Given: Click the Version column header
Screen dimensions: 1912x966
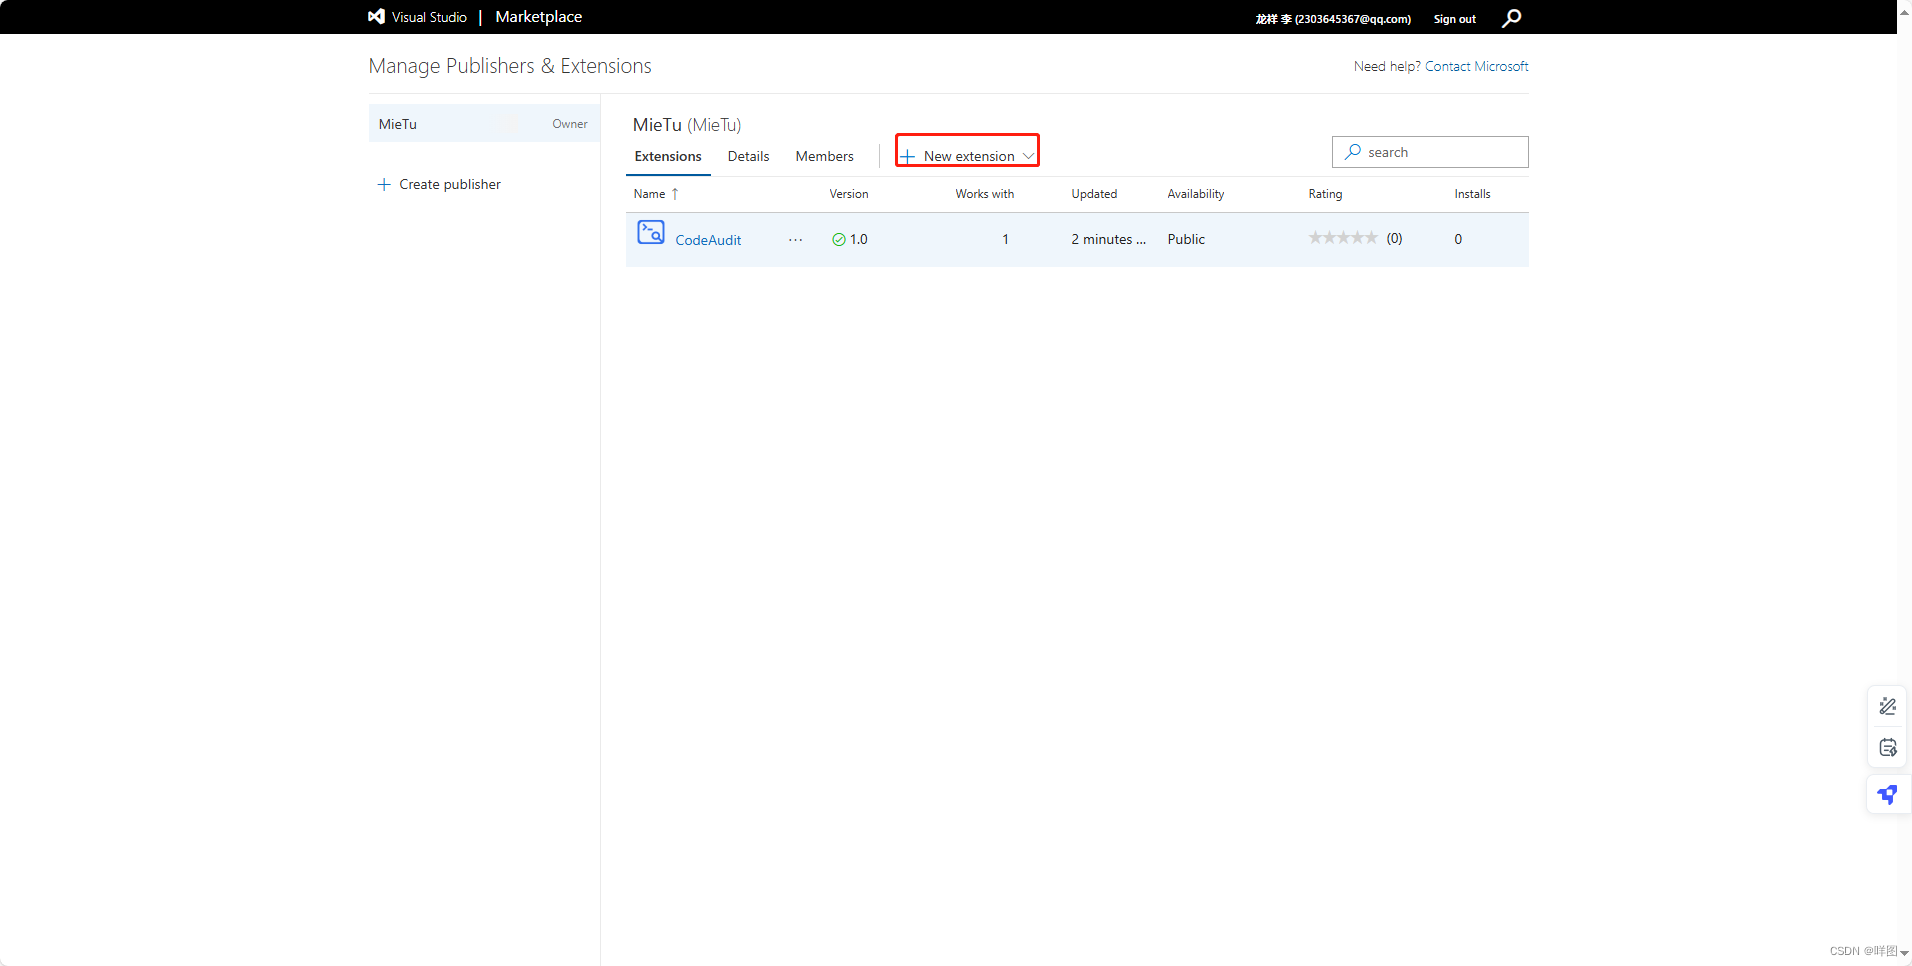Looking at the screenshot, I should [849, 194].
